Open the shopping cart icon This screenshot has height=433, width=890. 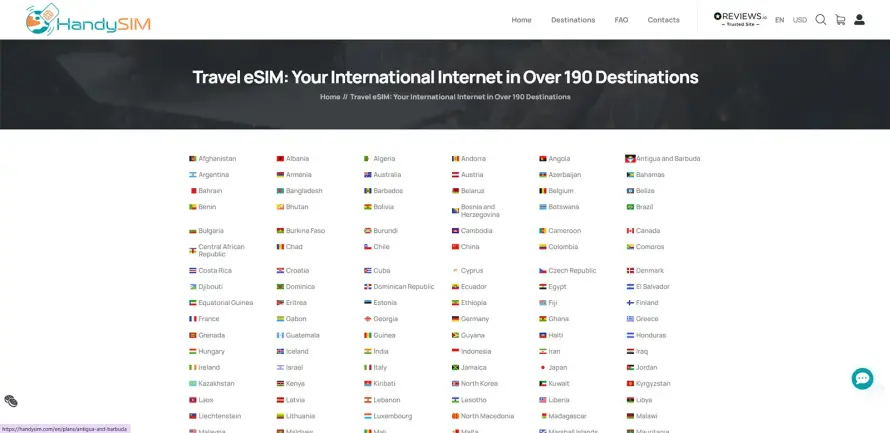pyautogui.click(x=840, y=20)
